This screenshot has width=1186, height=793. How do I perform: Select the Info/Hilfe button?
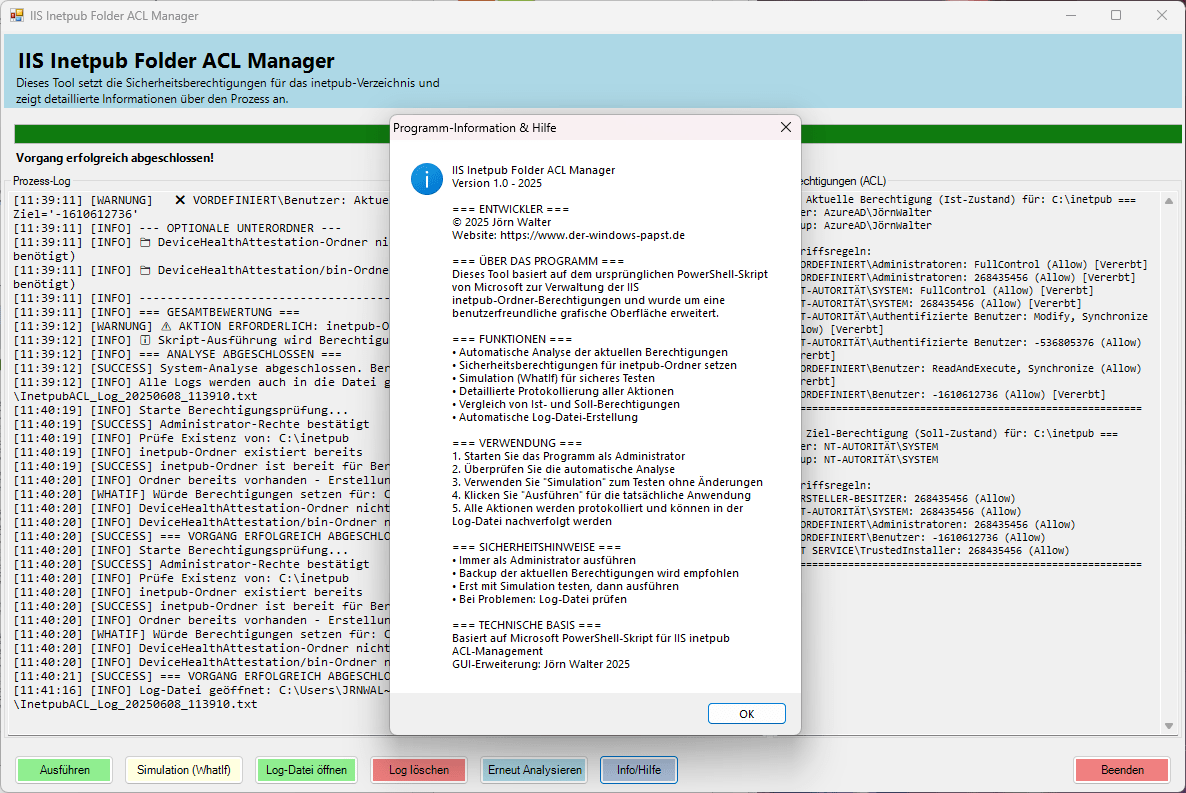pyautogui.click(x=638, y=770)
